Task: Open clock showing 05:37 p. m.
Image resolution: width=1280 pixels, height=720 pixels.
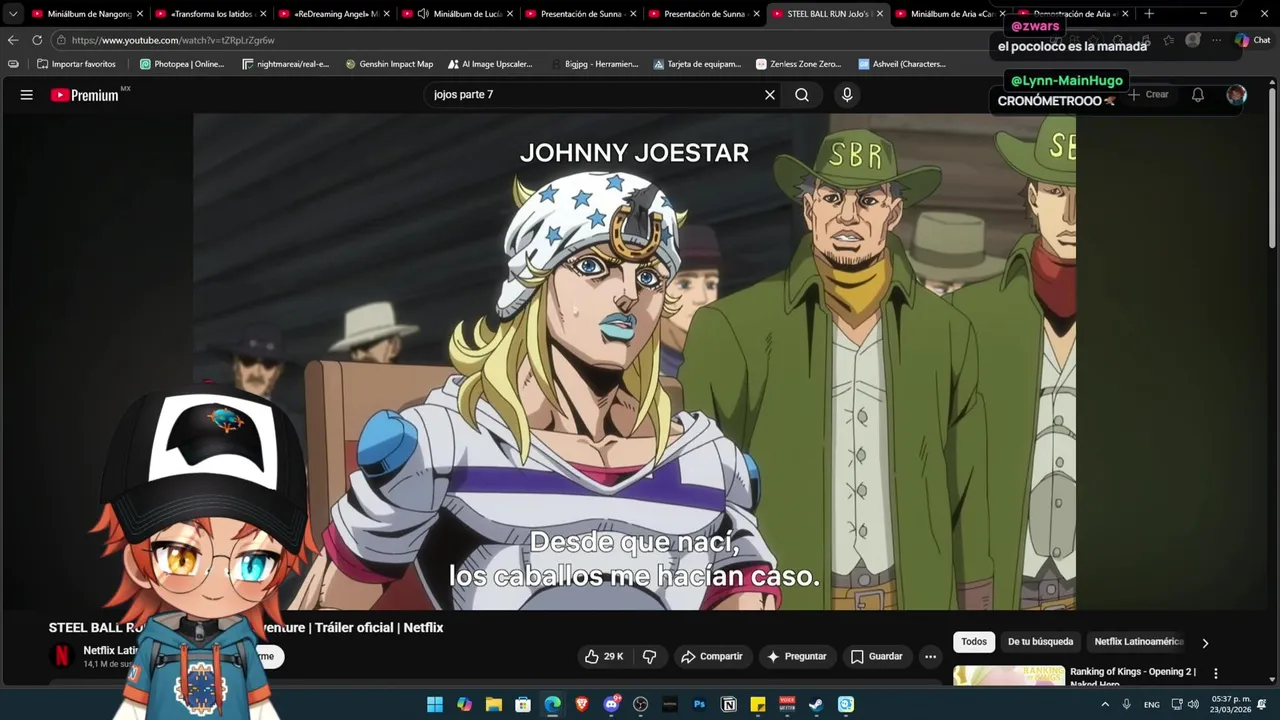Action: pos(1231,704)
